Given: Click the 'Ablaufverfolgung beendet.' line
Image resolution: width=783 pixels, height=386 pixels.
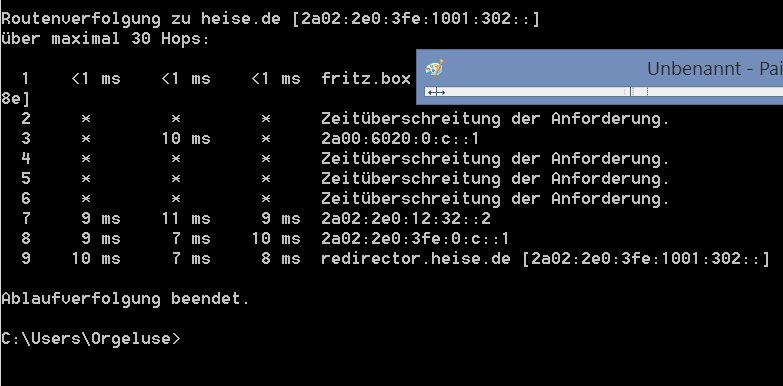Looking at the screenshot, I should [x=125, y=299].
